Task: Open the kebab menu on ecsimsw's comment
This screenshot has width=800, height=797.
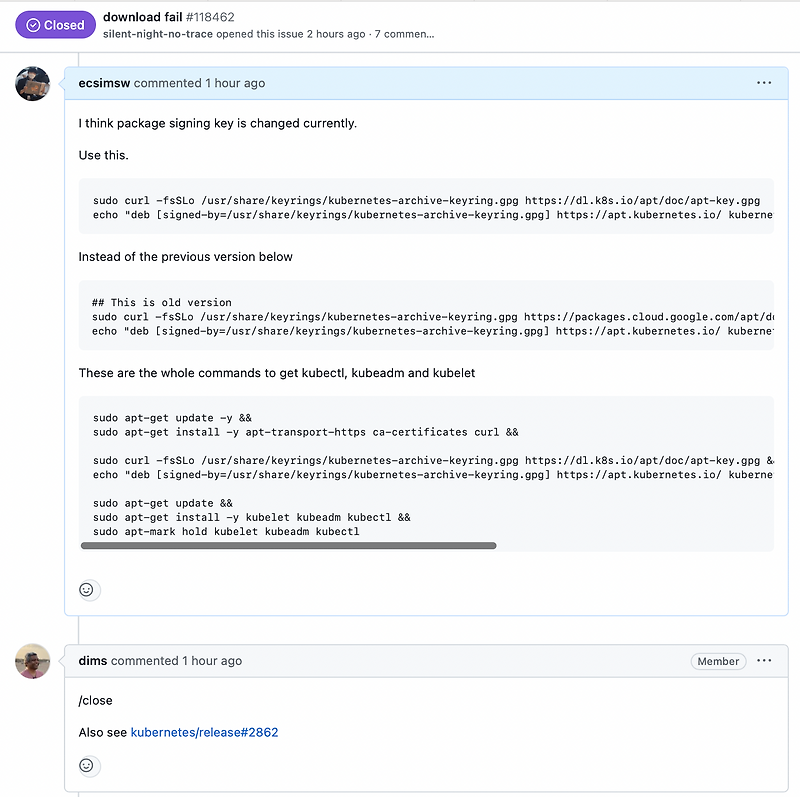Action: 764,83
